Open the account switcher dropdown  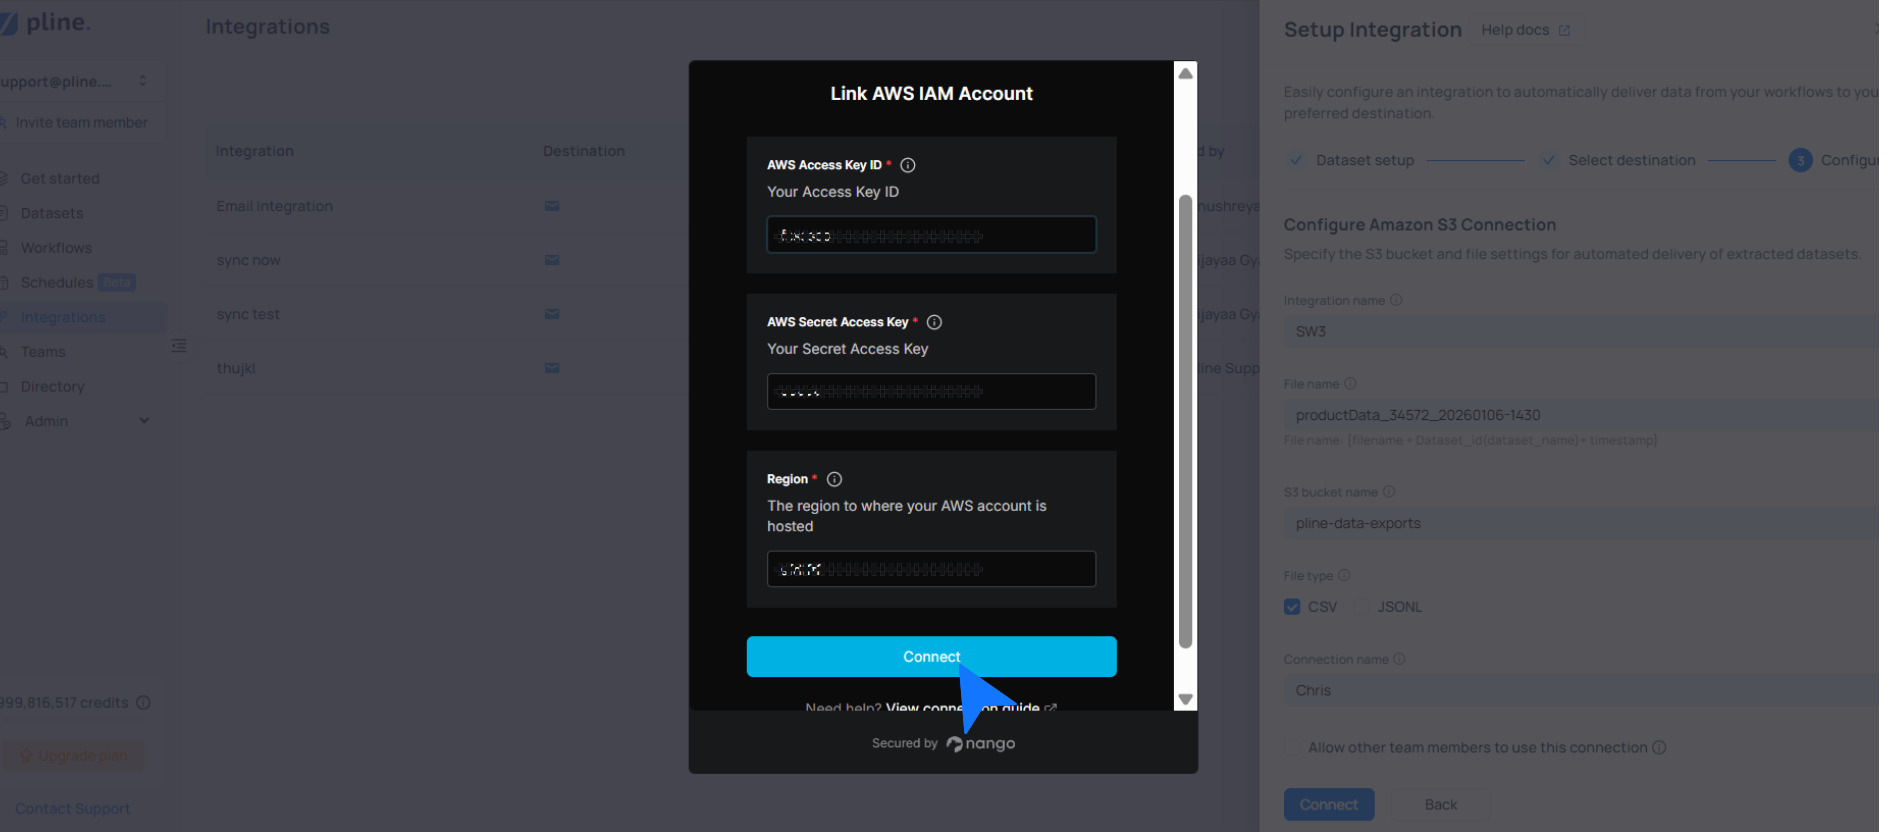[x=142, y=81]
